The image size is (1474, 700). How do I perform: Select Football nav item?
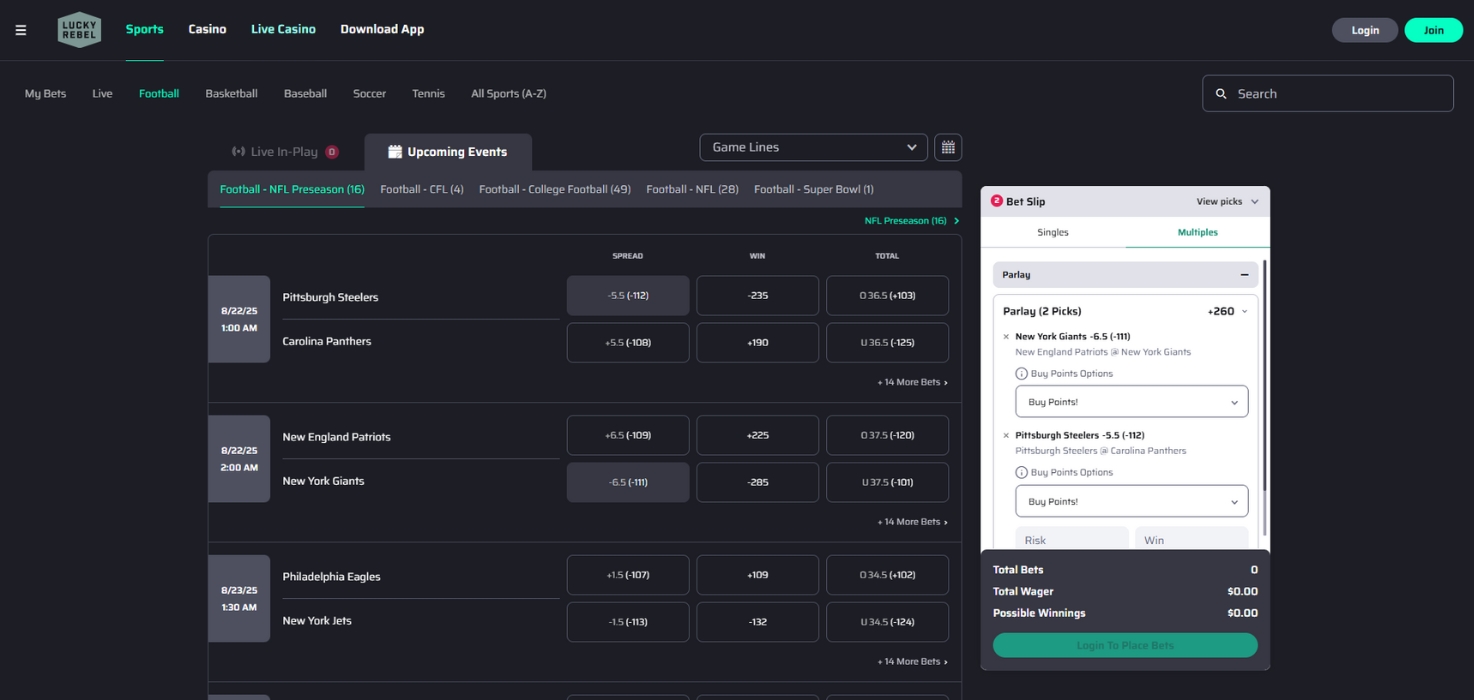coord(159,94)
